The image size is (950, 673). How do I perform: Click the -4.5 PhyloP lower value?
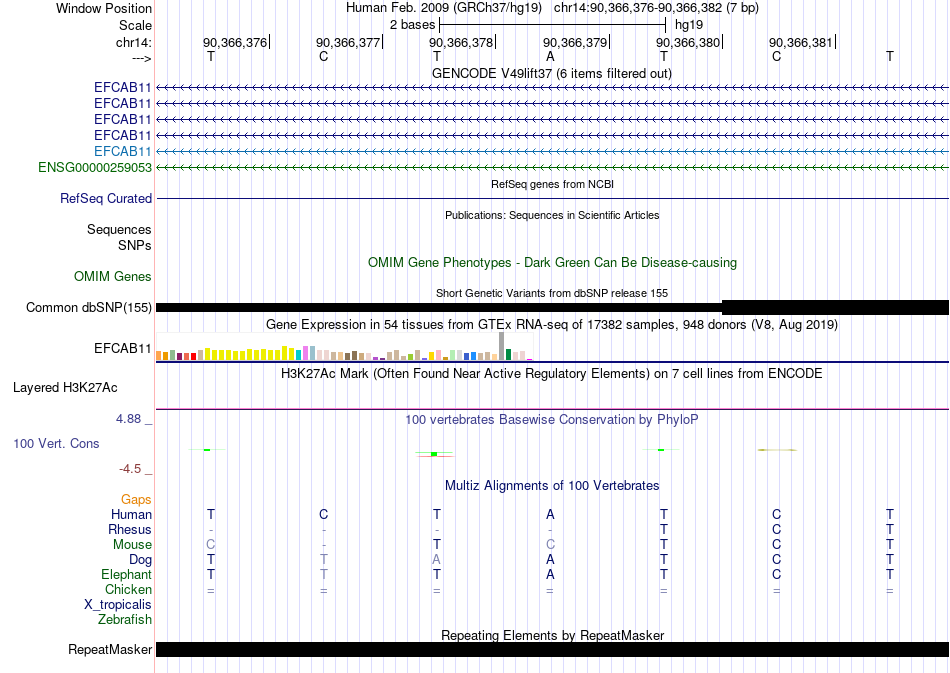pos(130,469)
